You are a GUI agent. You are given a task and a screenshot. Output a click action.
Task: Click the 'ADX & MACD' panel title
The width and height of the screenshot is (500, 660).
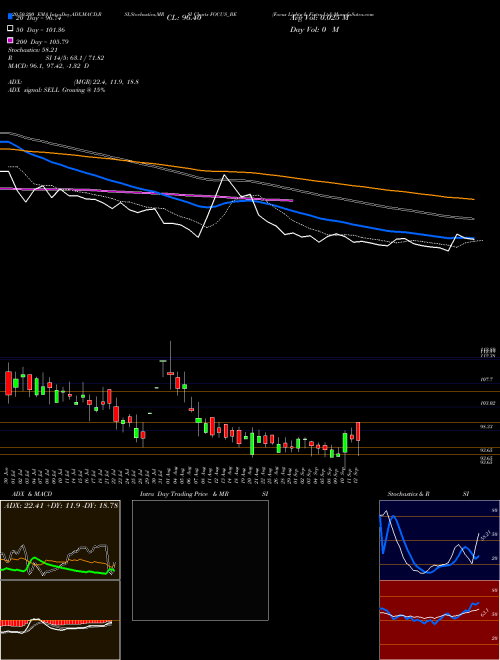[x=32, y=494]
